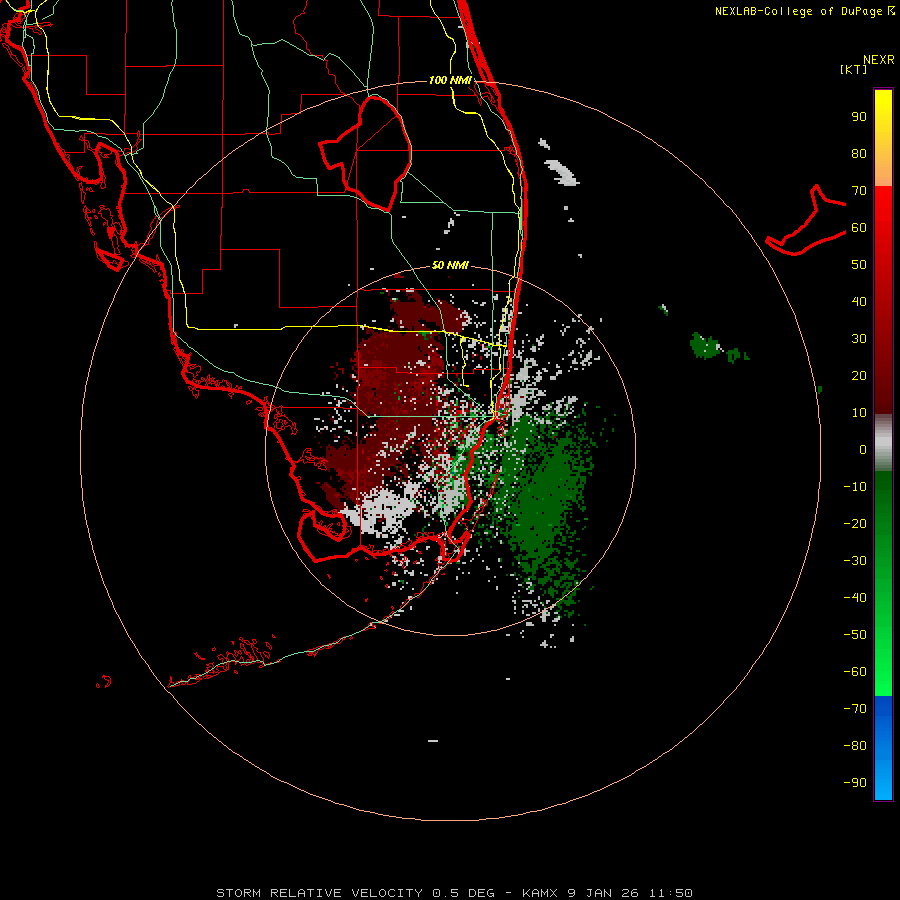Viewport: 900px width, 900px height.
Task: Click the 80 value on the velocity scale
Action: (859, 153)
